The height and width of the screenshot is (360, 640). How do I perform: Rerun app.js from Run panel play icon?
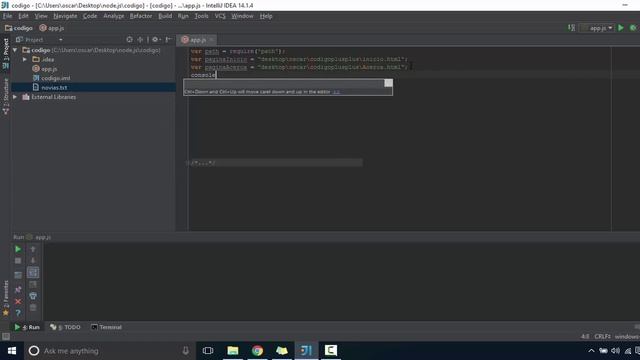coord(18,249)
